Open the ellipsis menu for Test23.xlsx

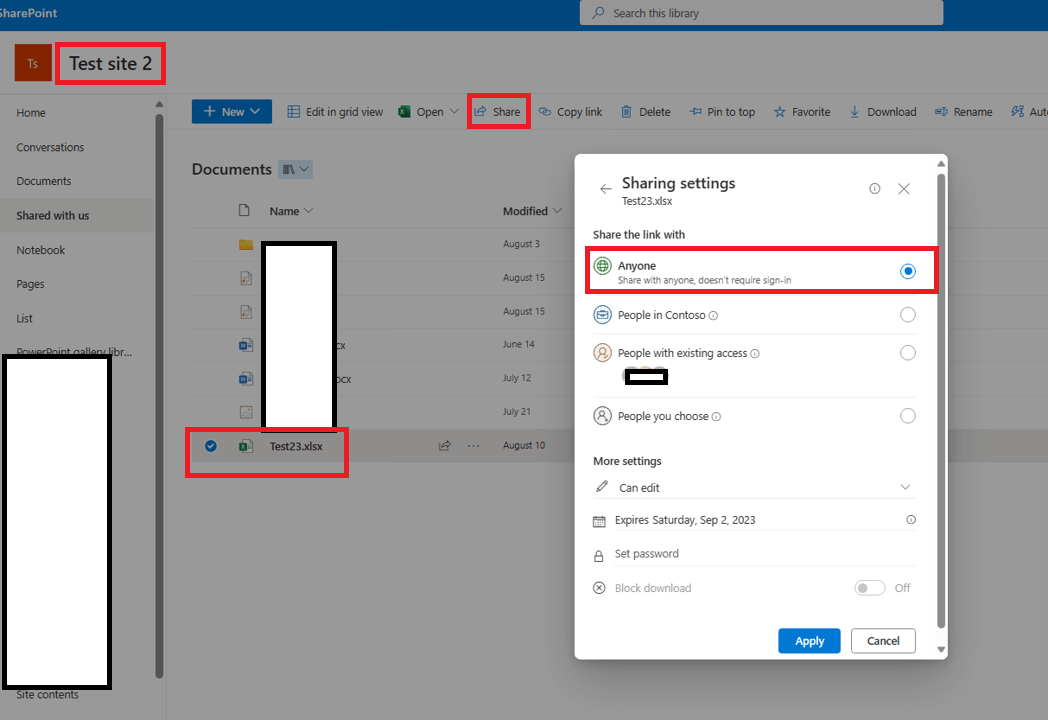[473, 446]
